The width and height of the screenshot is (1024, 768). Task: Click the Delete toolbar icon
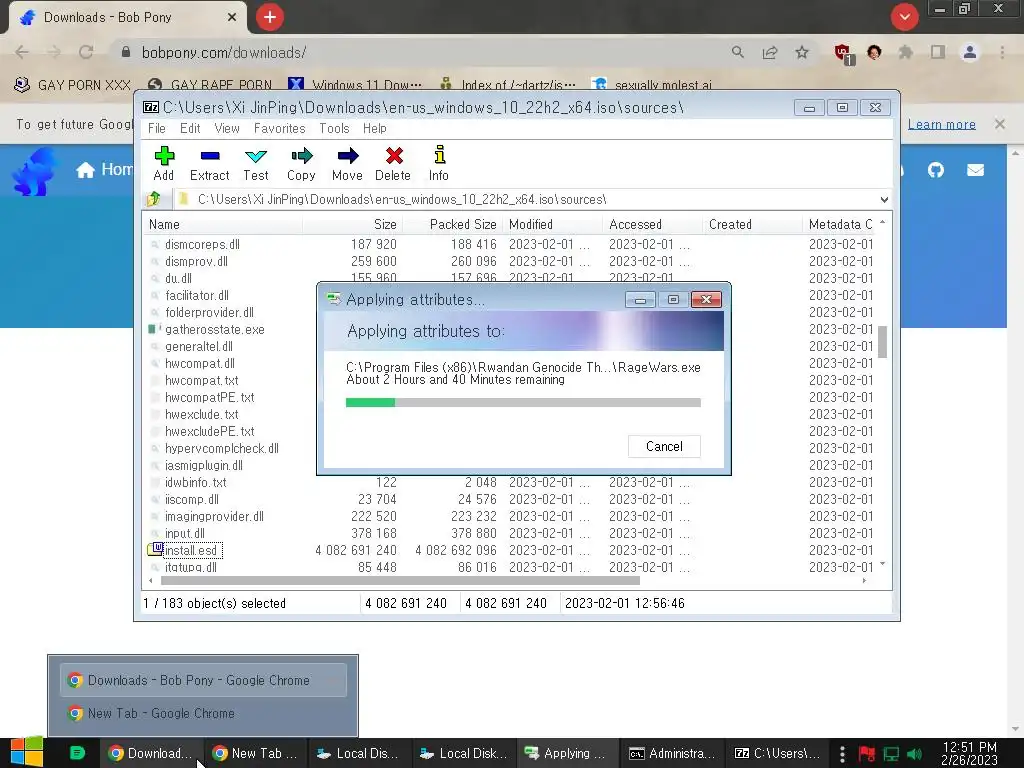coord(393,163)
